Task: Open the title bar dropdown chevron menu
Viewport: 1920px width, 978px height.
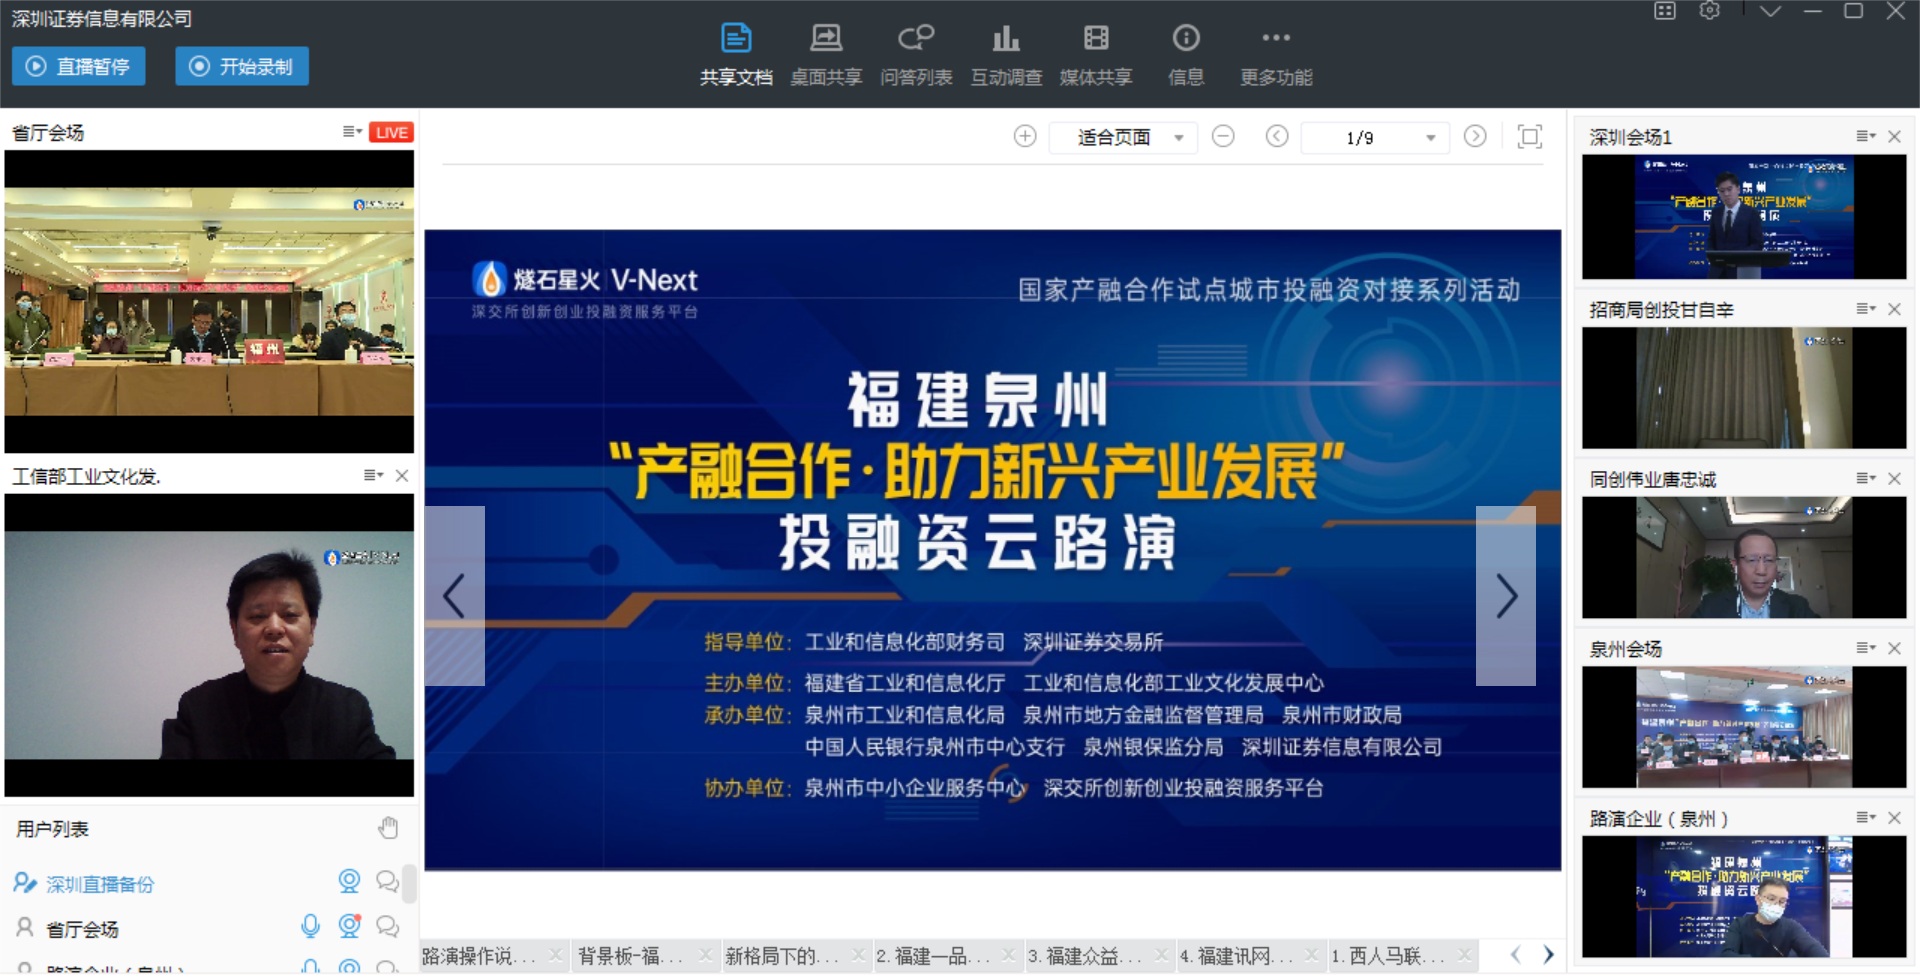Action: click(x=1770, y=11)
